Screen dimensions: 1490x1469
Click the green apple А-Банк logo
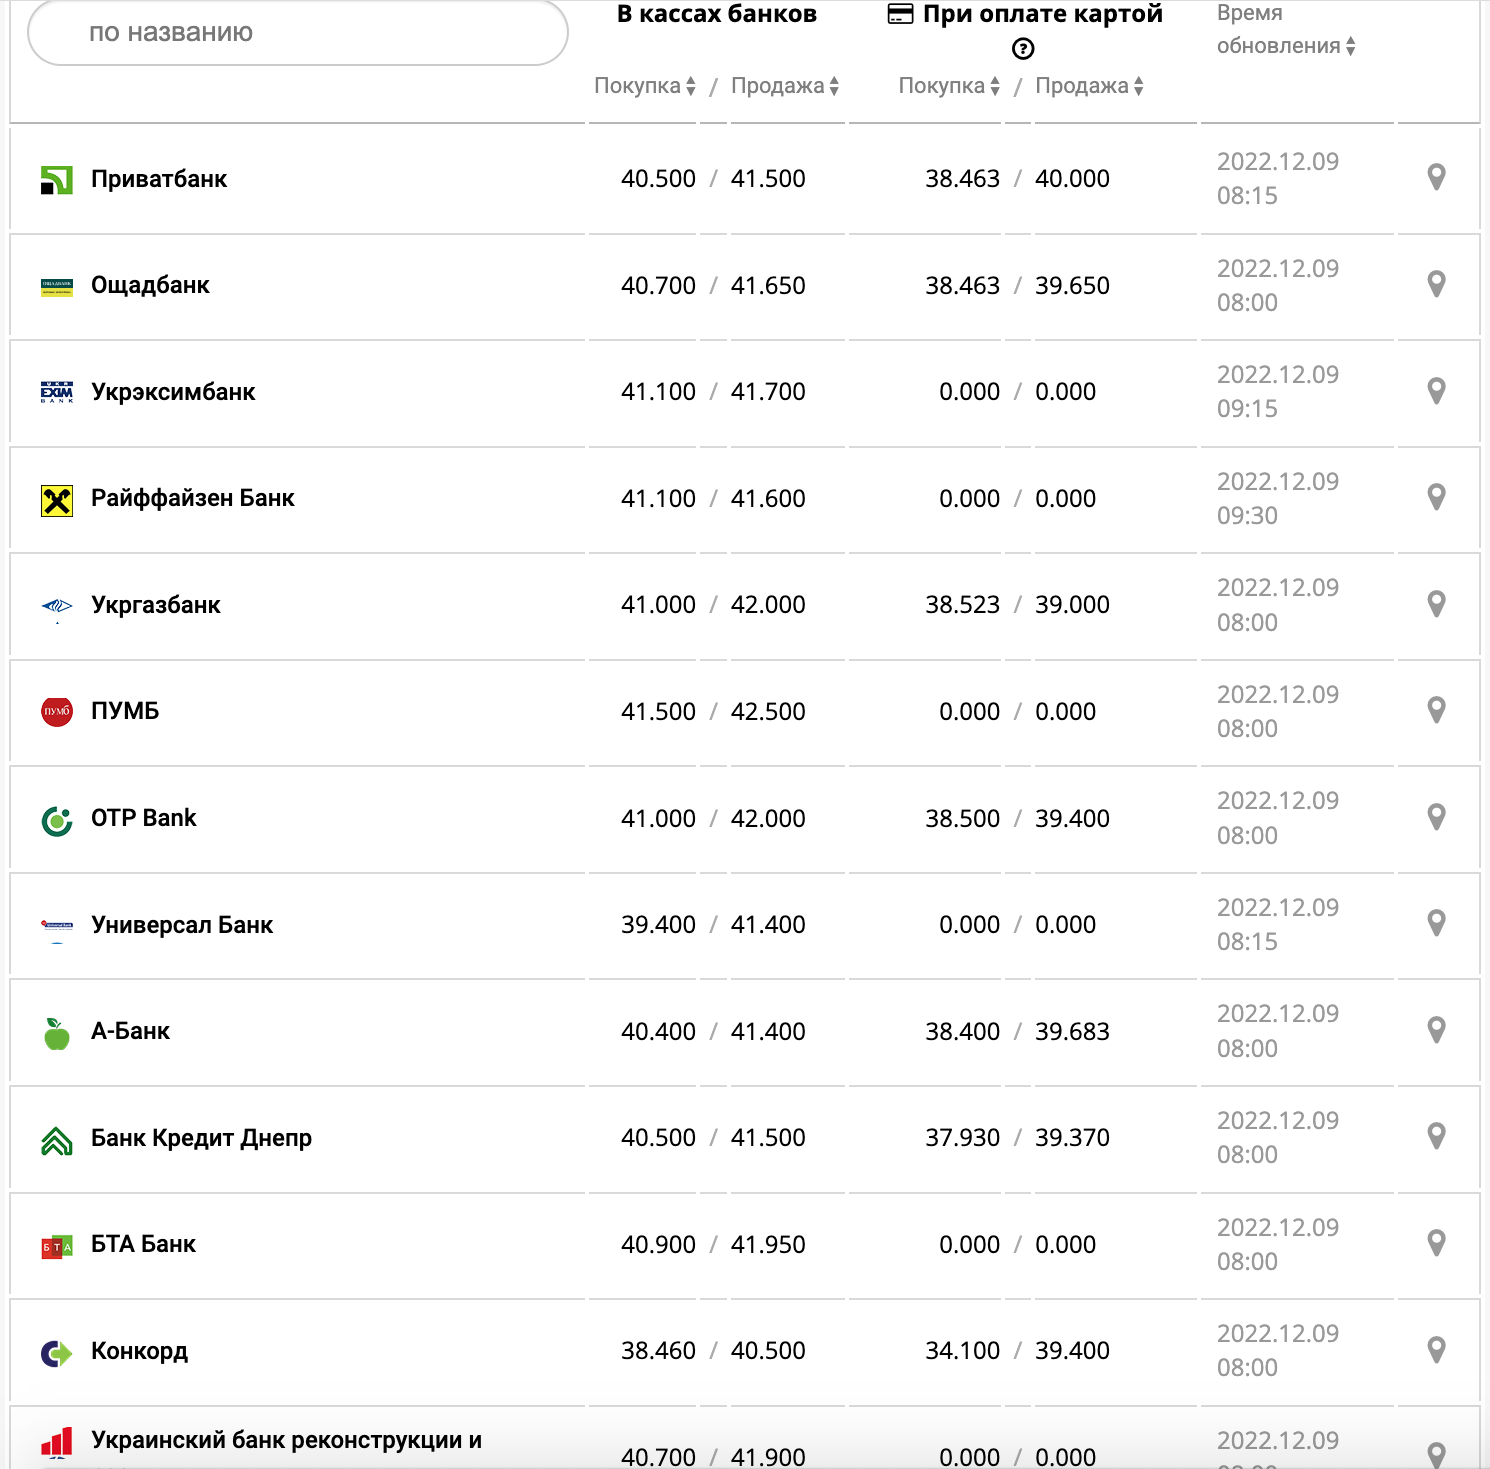57,1033
